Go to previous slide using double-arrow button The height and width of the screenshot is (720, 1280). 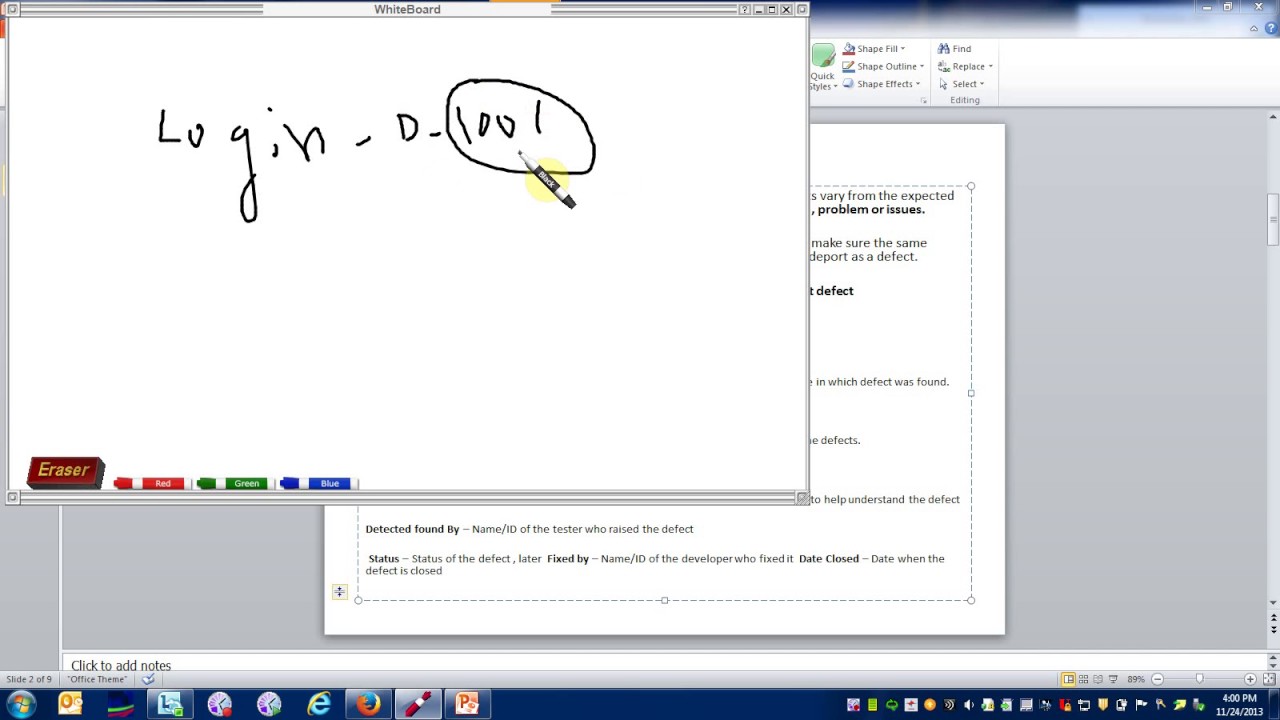(x=1273, y=617)
